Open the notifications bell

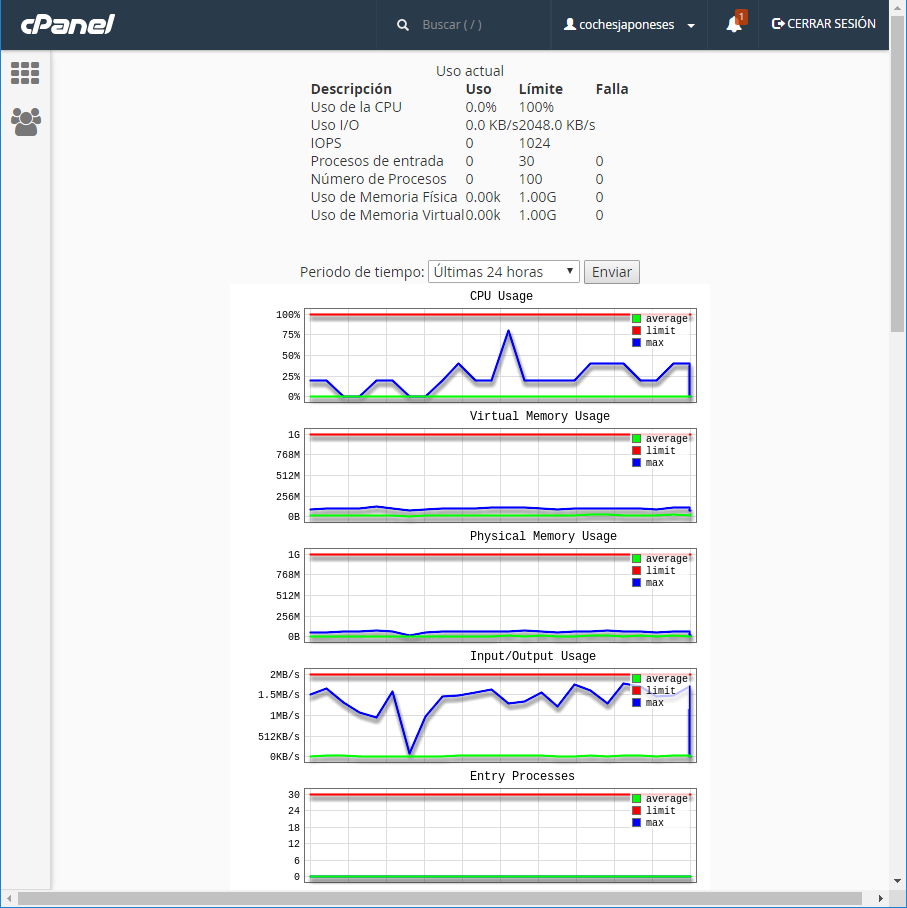tap(734, 24)
